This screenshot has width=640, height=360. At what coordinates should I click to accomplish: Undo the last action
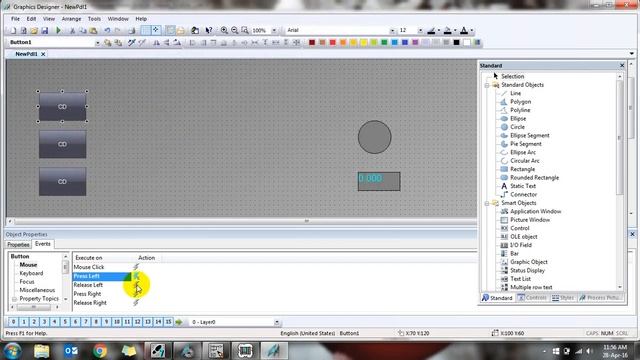107,31
